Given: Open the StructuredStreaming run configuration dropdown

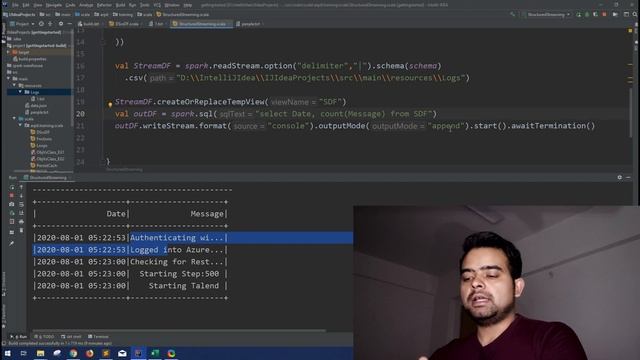Looking at the screenshot, I should point(546,15).
